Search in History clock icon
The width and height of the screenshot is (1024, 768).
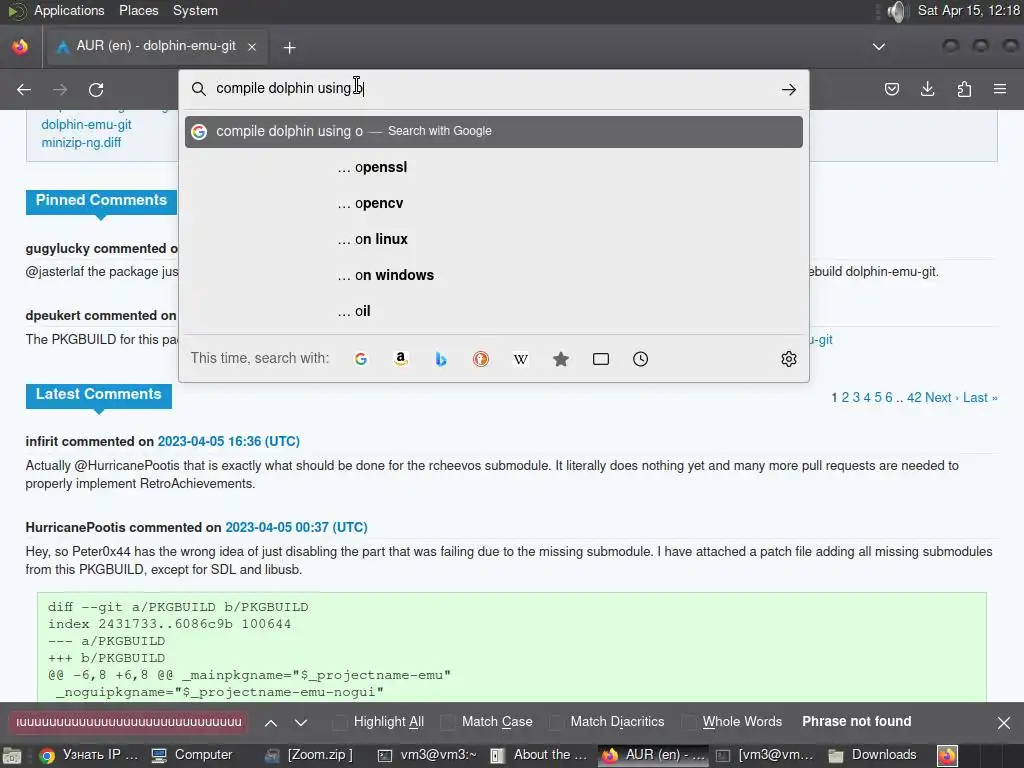click(641, 359)
